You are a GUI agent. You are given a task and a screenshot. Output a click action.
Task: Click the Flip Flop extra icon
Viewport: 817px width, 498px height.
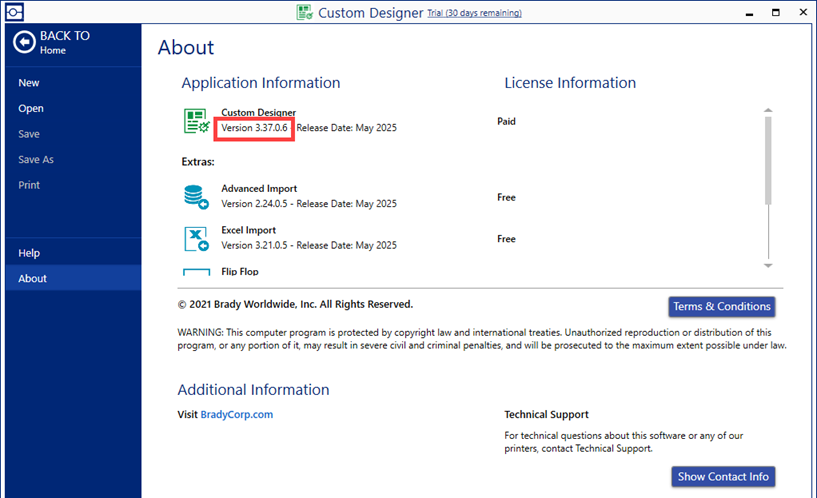click(x=195, y=271)
